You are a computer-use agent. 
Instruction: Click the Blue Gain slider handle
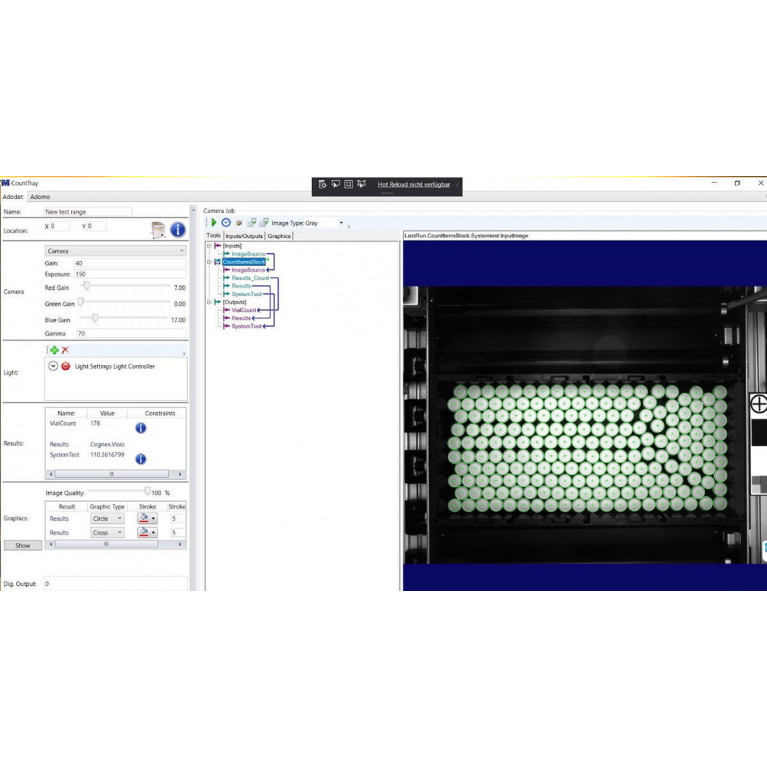point(95,319)
